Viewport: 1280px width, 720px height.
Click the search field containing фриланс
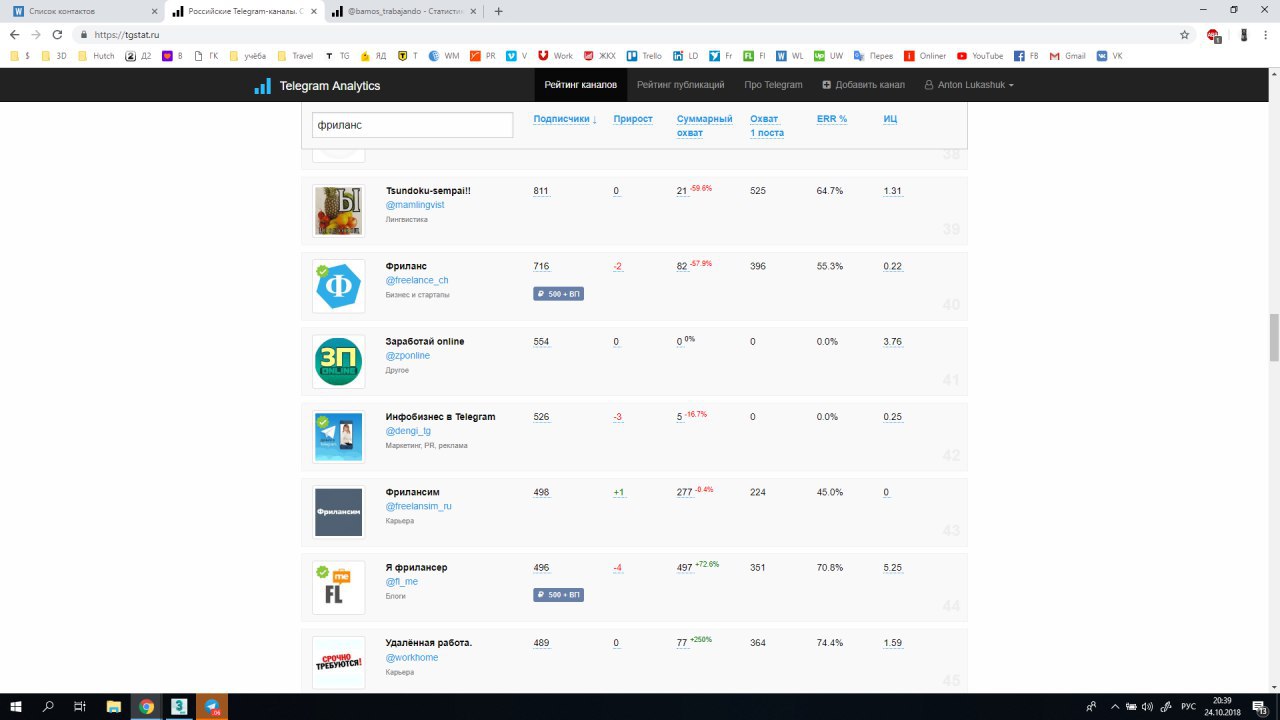(x=412, y=125)
